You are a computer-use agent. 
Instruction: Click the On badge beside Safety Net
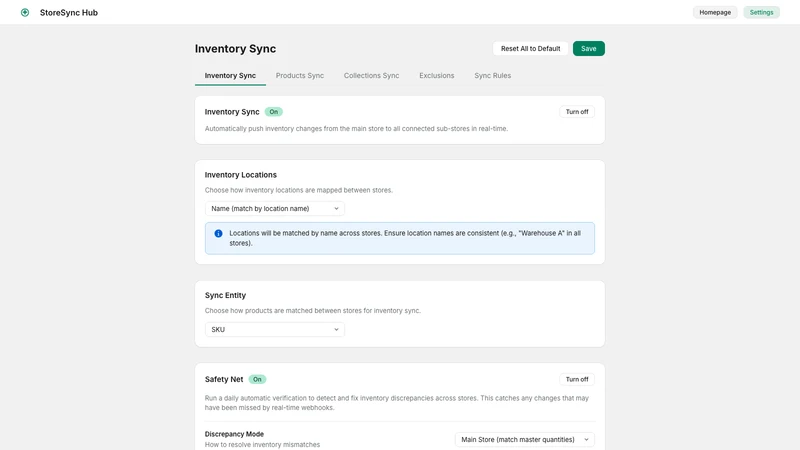point(257,379)
